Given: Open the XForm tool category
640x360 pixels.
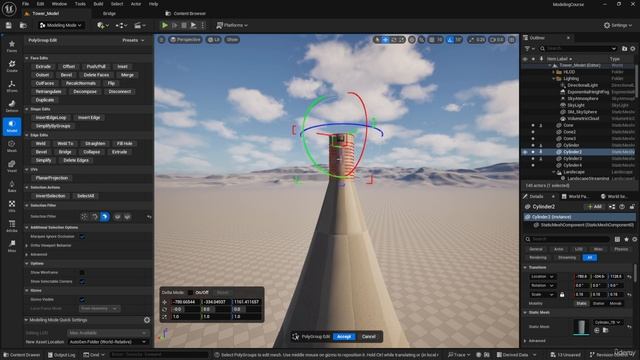Looking at the screenshot, I should pos(12,86).
